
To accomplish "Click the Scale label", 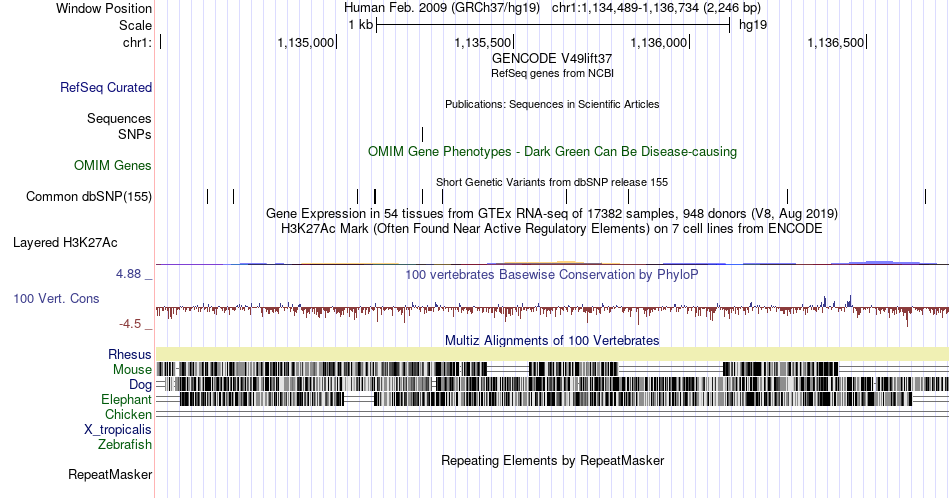I will (x=135, y=25).
